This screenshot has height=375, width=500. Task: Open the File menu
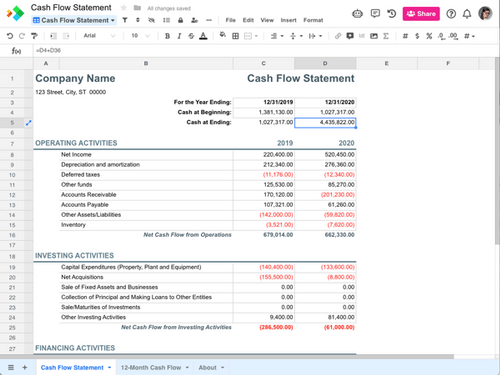230,20
